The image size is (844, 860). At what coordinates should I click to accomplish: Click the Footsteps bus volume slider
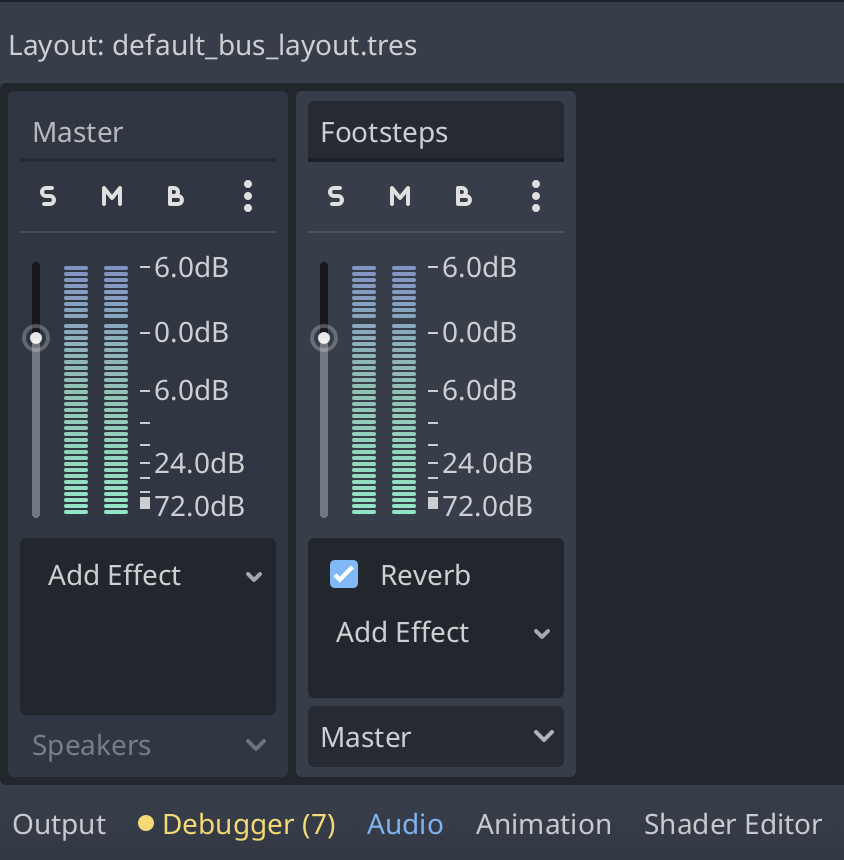[324, 389]
